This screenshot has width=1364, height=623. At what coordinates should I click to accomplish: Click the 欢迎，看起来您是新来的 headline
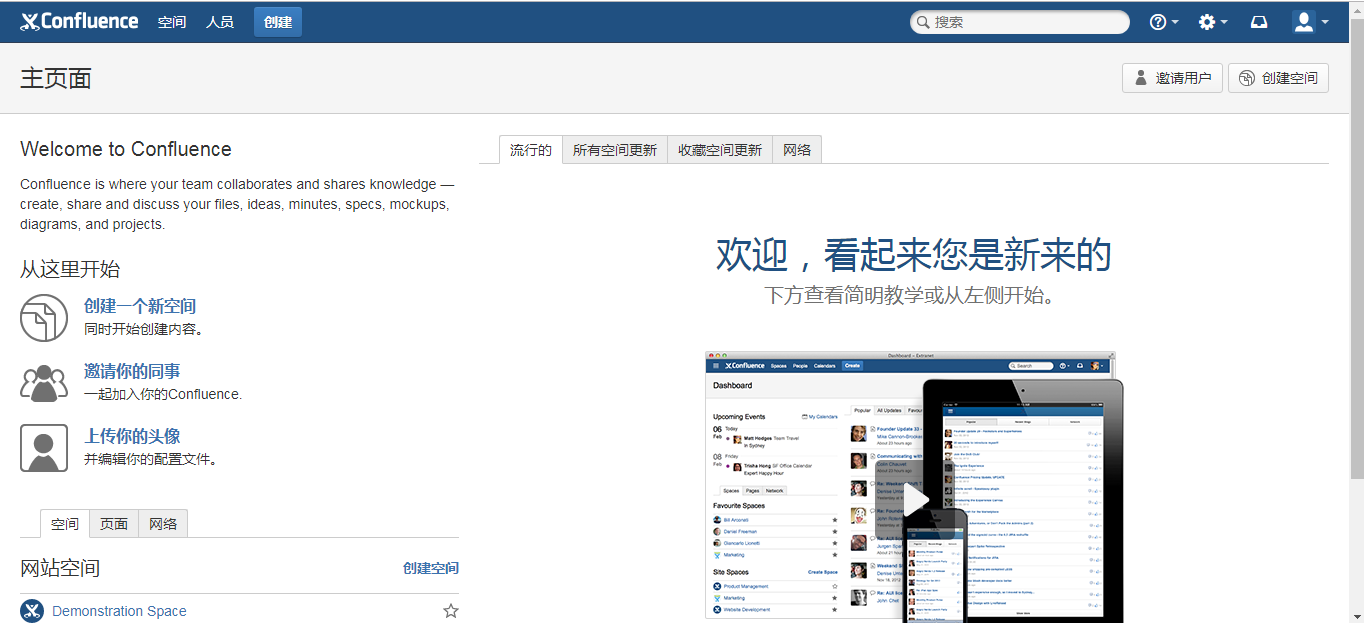pos(914,255)
